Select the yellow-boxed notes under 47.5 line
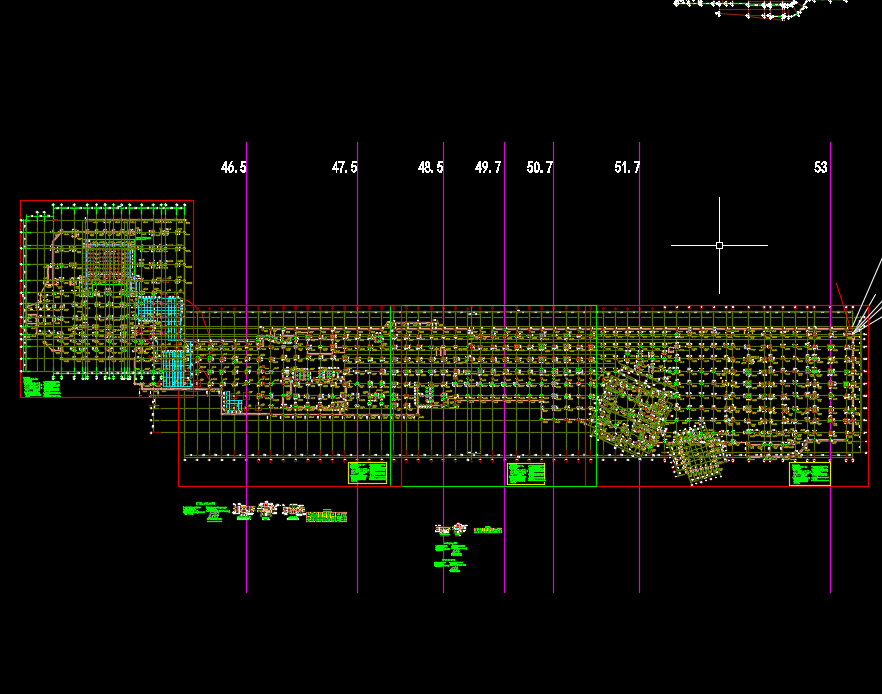The image size is (882, 694). (367, 473)
